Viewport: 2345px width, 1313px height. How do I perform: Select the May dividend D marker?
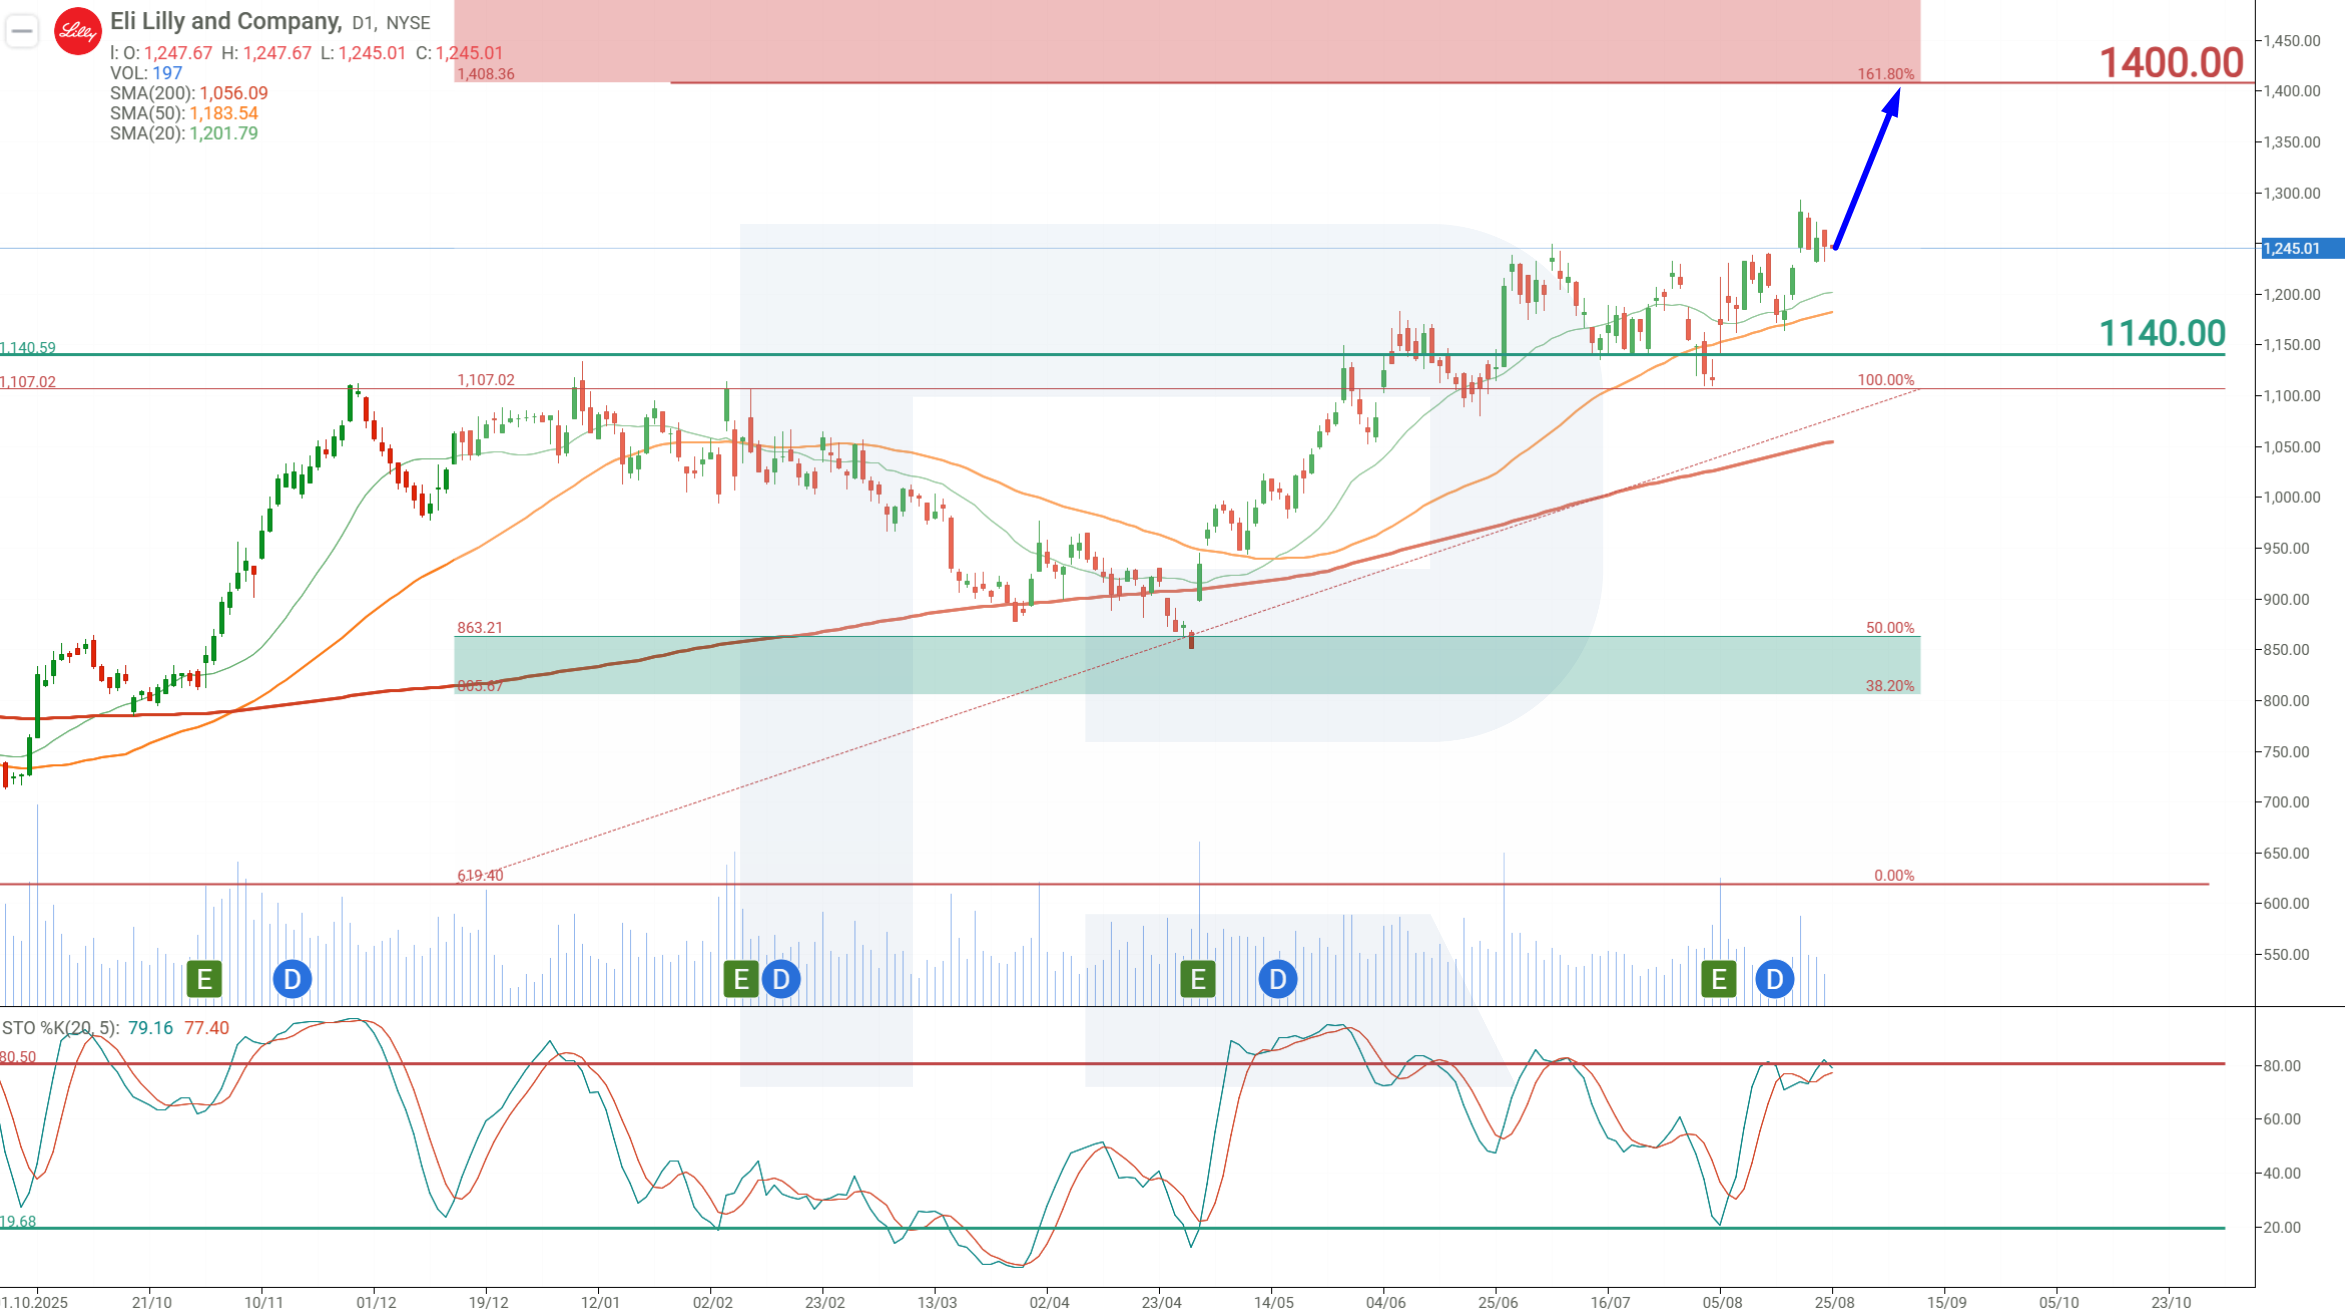click(1277, 979)
